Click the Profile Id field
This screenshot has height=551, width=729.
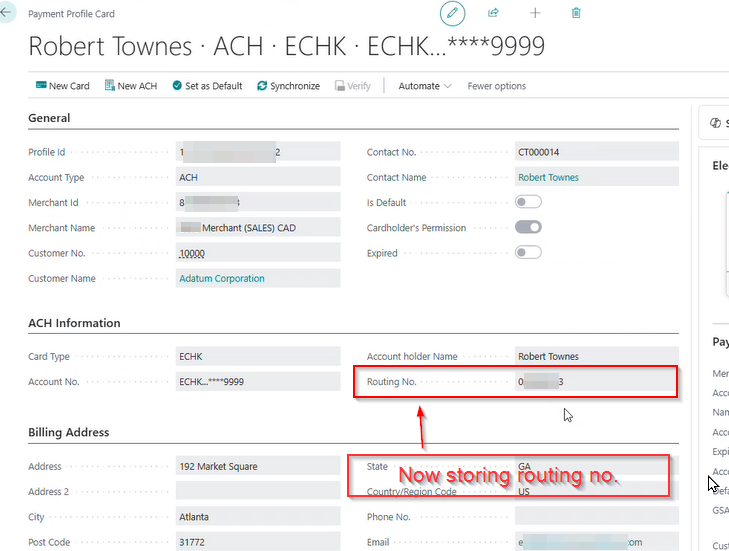pos(258,152)
